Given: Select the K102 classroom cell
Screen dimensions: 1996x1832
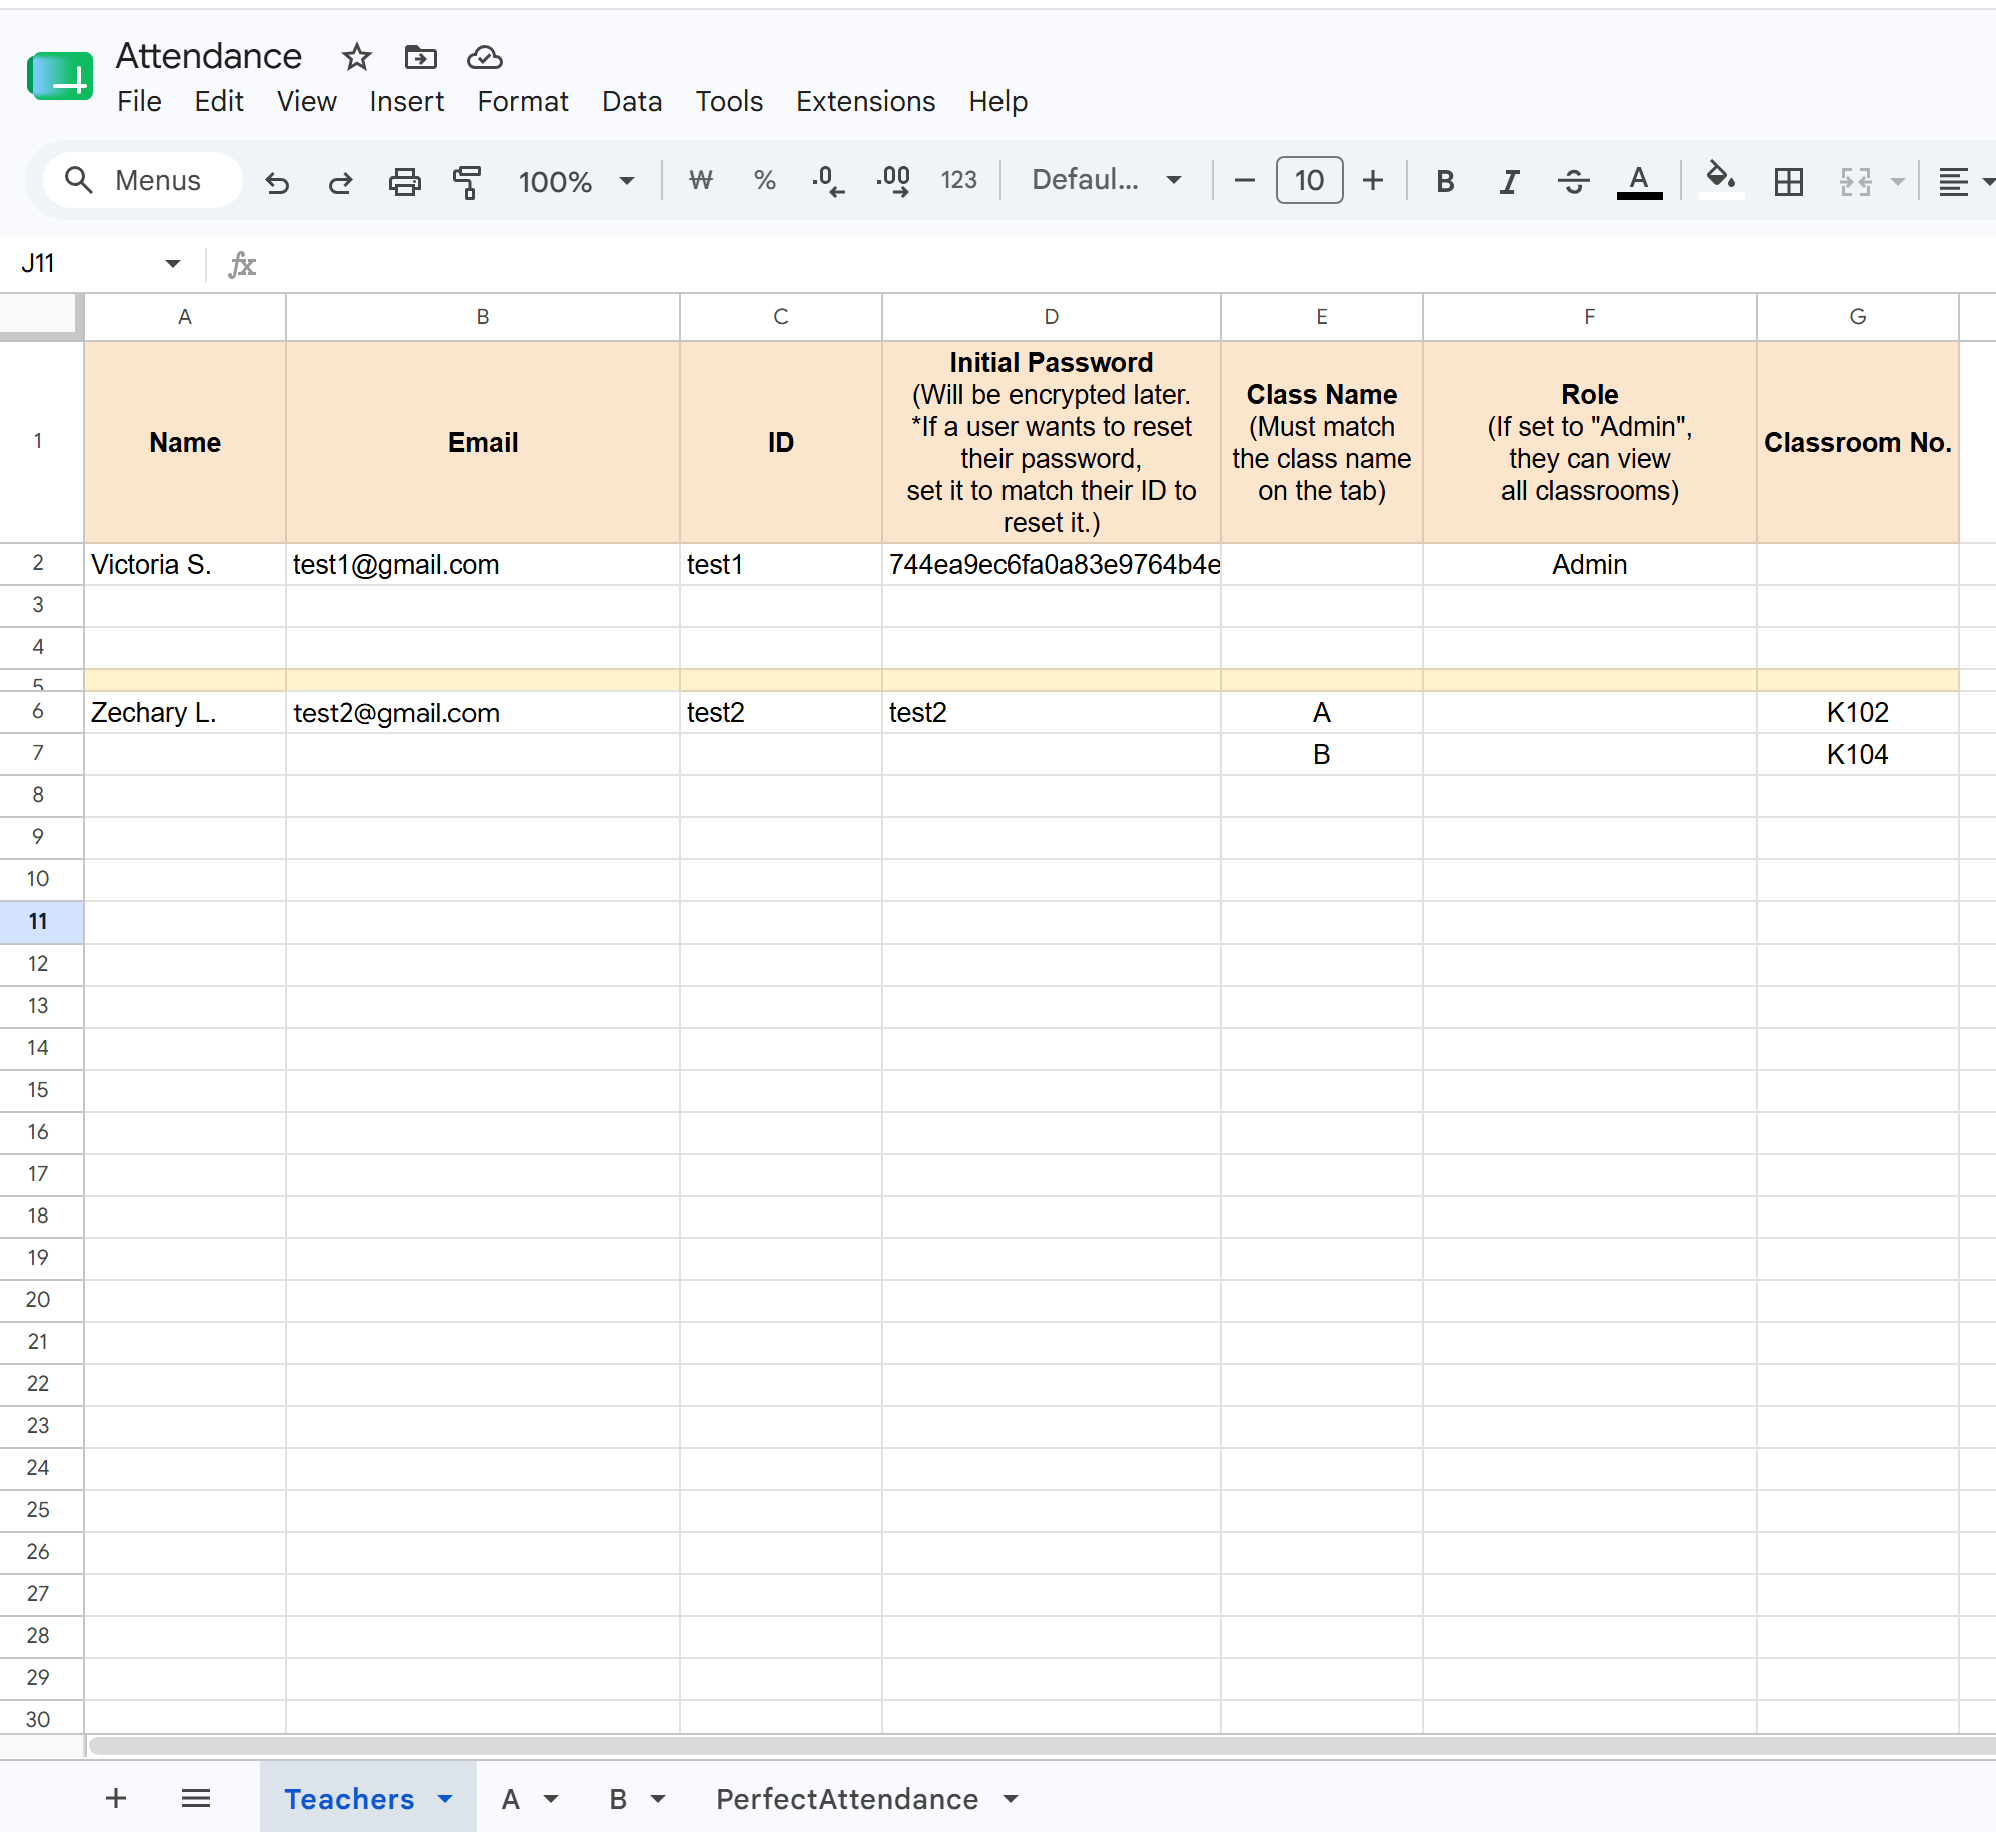Looking at the screenshot, I should pos(1857,713).
